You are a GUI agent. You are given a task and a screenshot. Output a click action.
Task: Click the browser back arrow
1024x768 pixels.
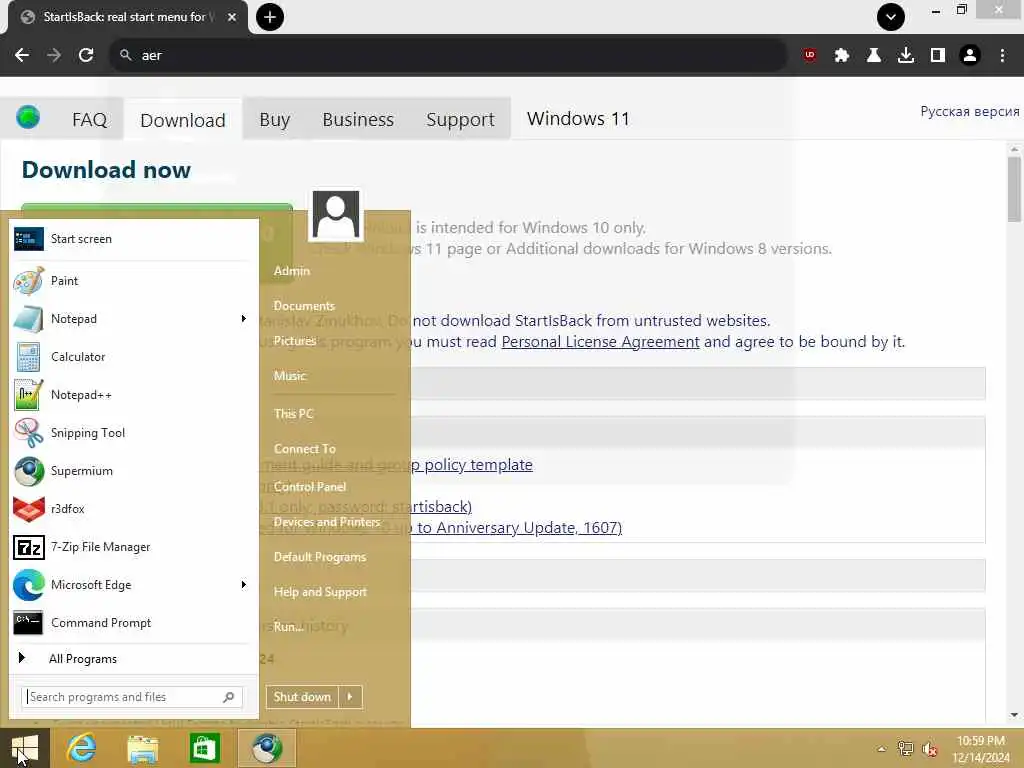coord(22,56)
